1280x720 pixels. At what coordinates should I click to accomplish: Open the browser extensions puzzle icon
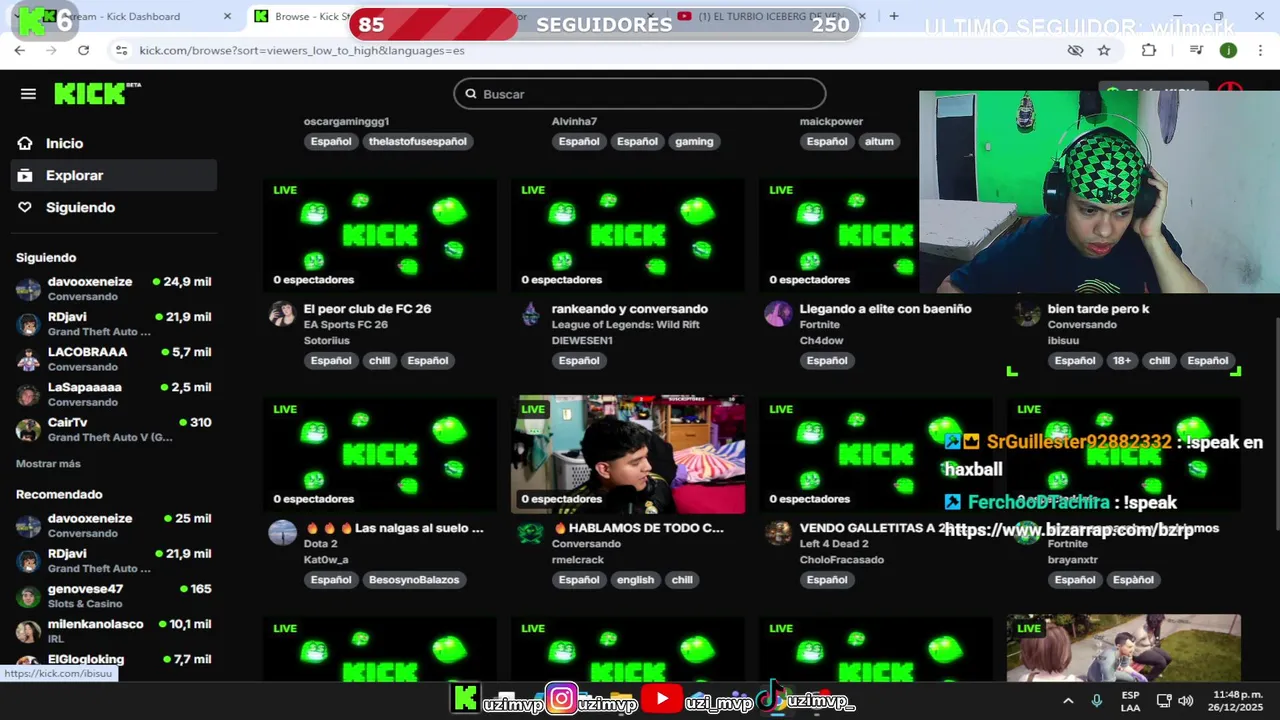point(1149,50)
